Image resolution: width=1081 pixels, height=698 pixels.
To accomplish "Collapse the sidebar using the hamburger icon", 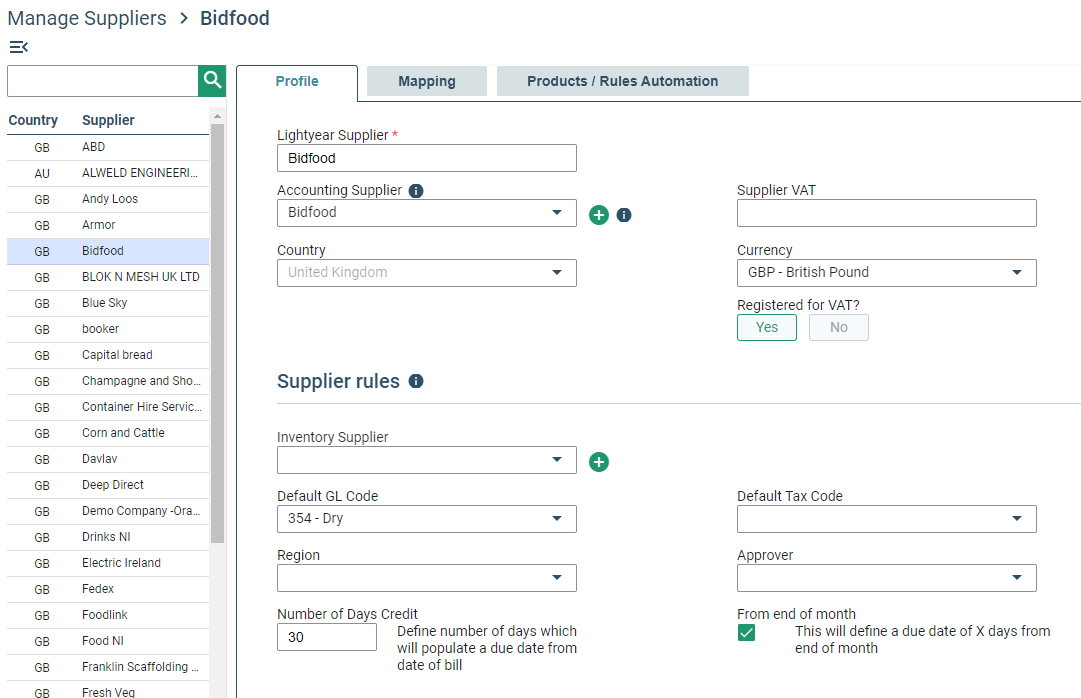I will tap(17, 46).
